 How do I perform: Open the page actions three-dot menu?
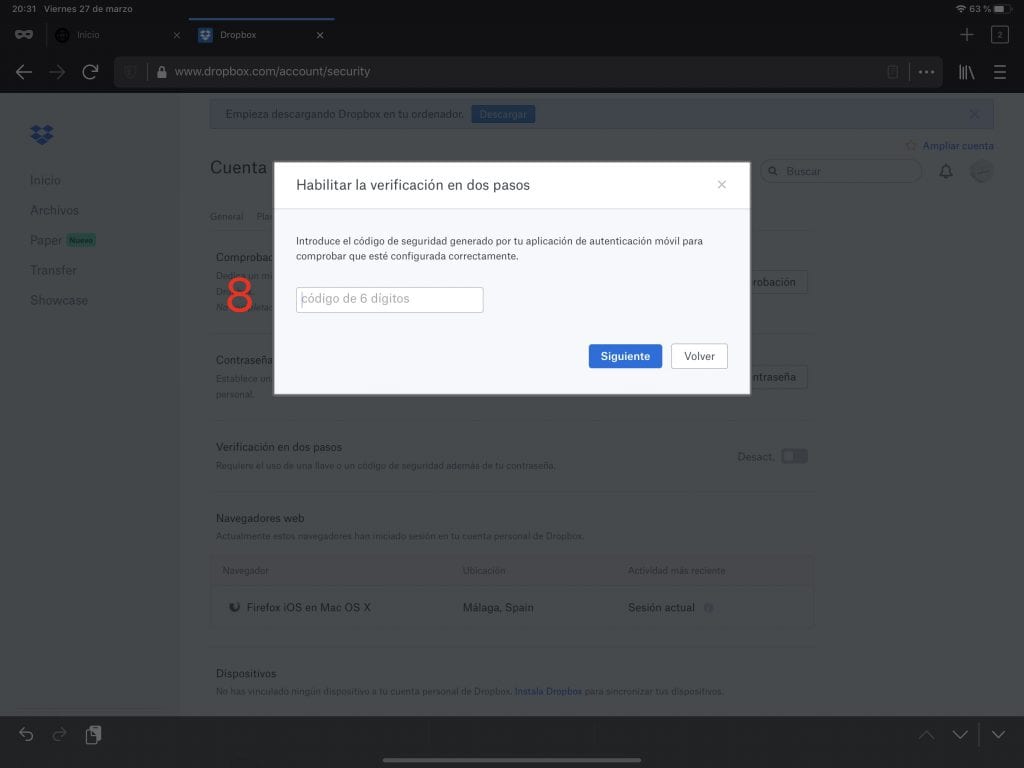(x=926, y=72)
